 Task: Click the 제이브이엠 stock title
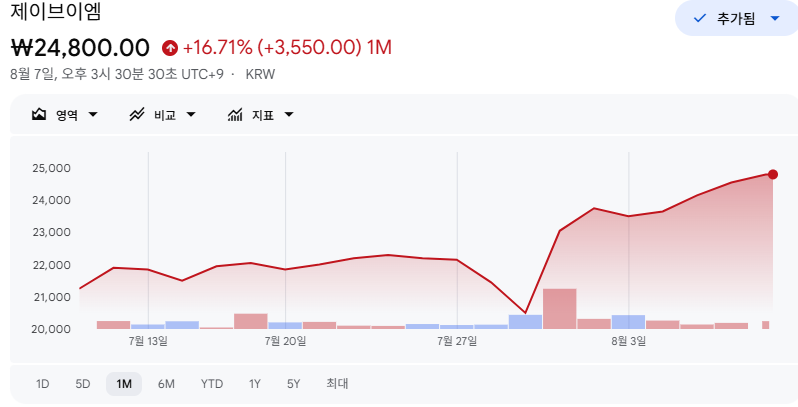click(x=56, y=11)
